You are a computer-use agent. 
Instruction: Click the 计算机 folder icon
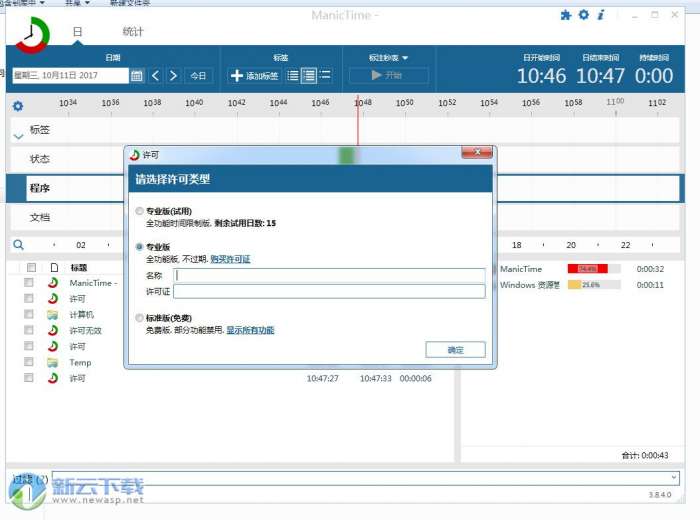pos(53,315)
